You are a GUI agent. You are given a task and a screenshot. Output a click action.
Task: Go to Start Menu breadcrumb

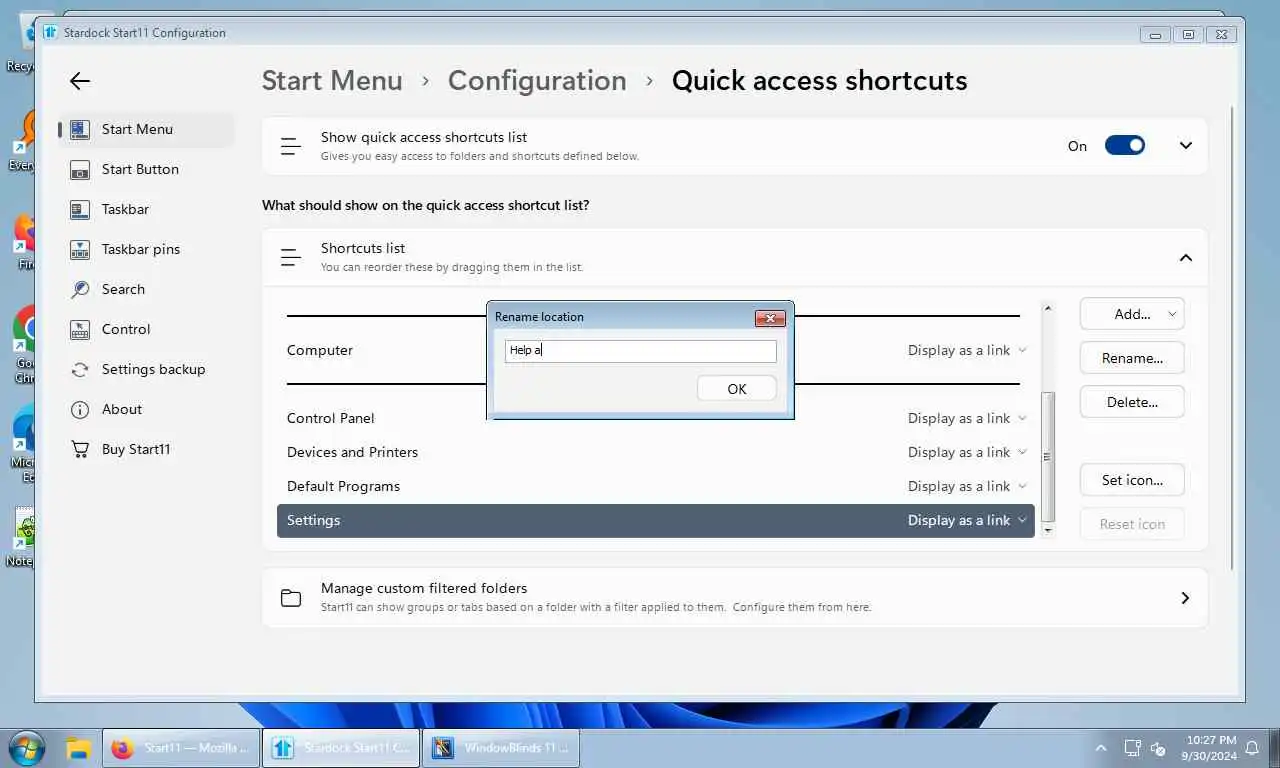332,81
